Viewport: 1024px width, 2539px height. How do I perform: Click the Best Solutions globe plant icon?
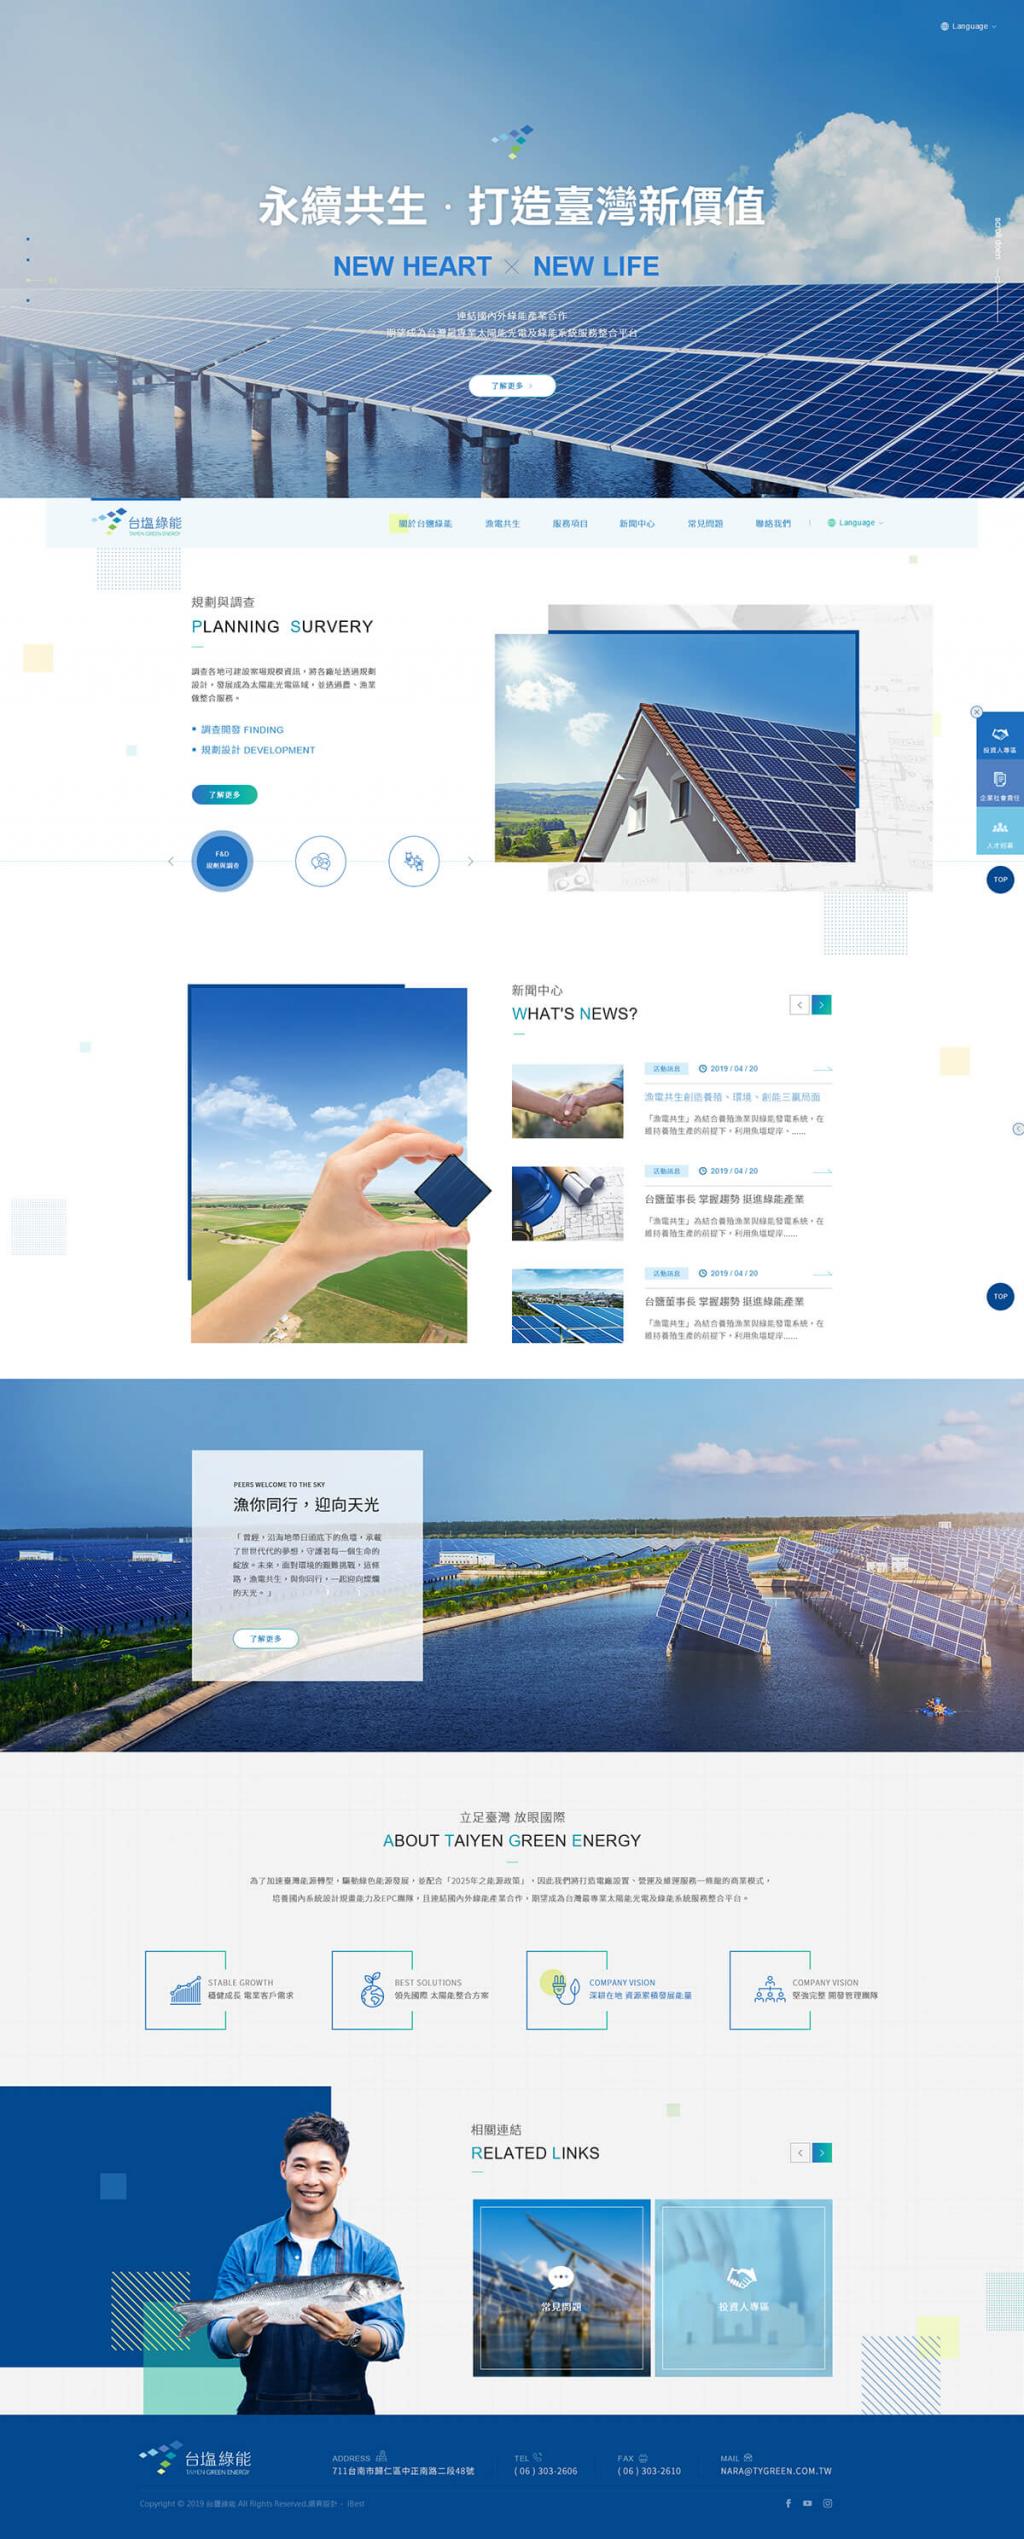372,1989
